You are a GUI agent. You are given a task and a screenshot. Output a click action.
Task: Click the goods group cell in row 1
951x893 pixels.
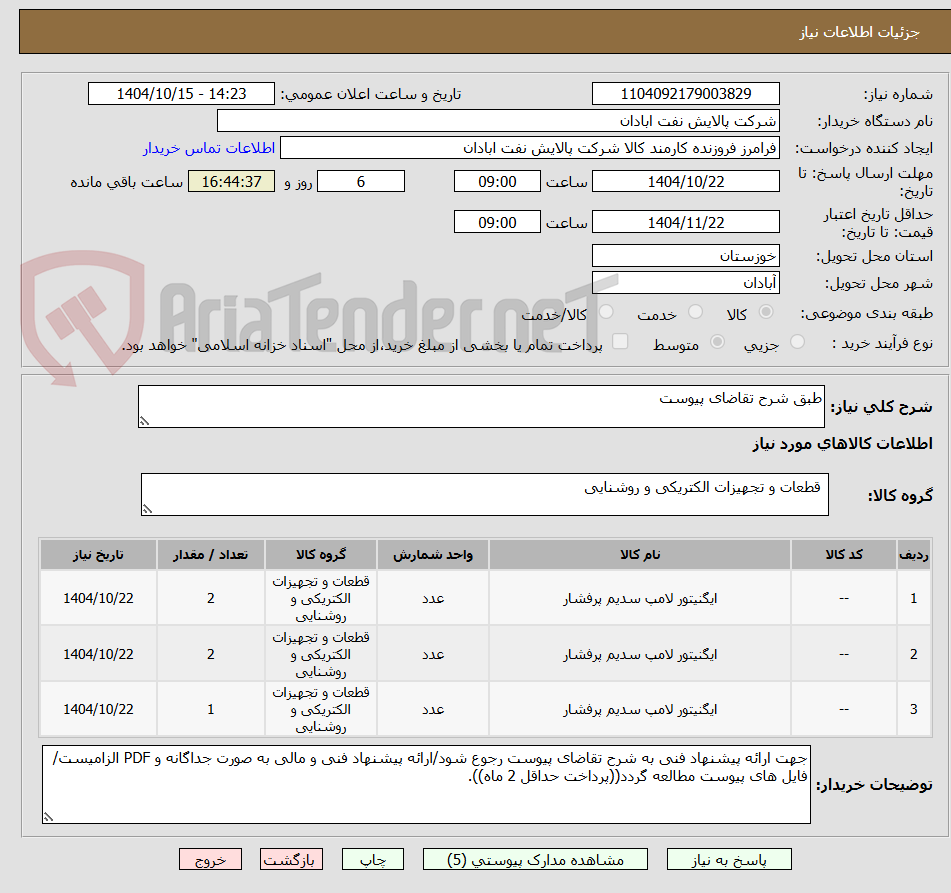tap(321, 598)
